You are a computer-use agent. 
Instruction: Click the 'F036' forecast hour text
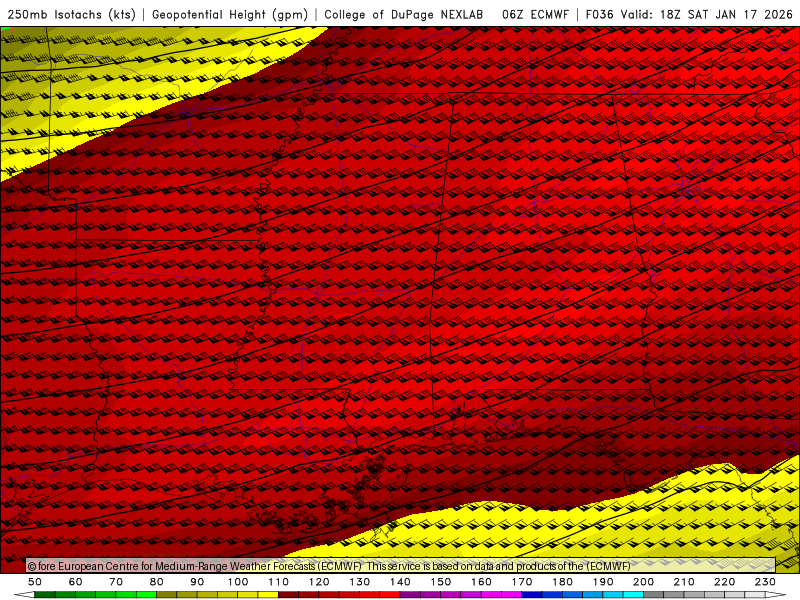click(x=599, y=15)
